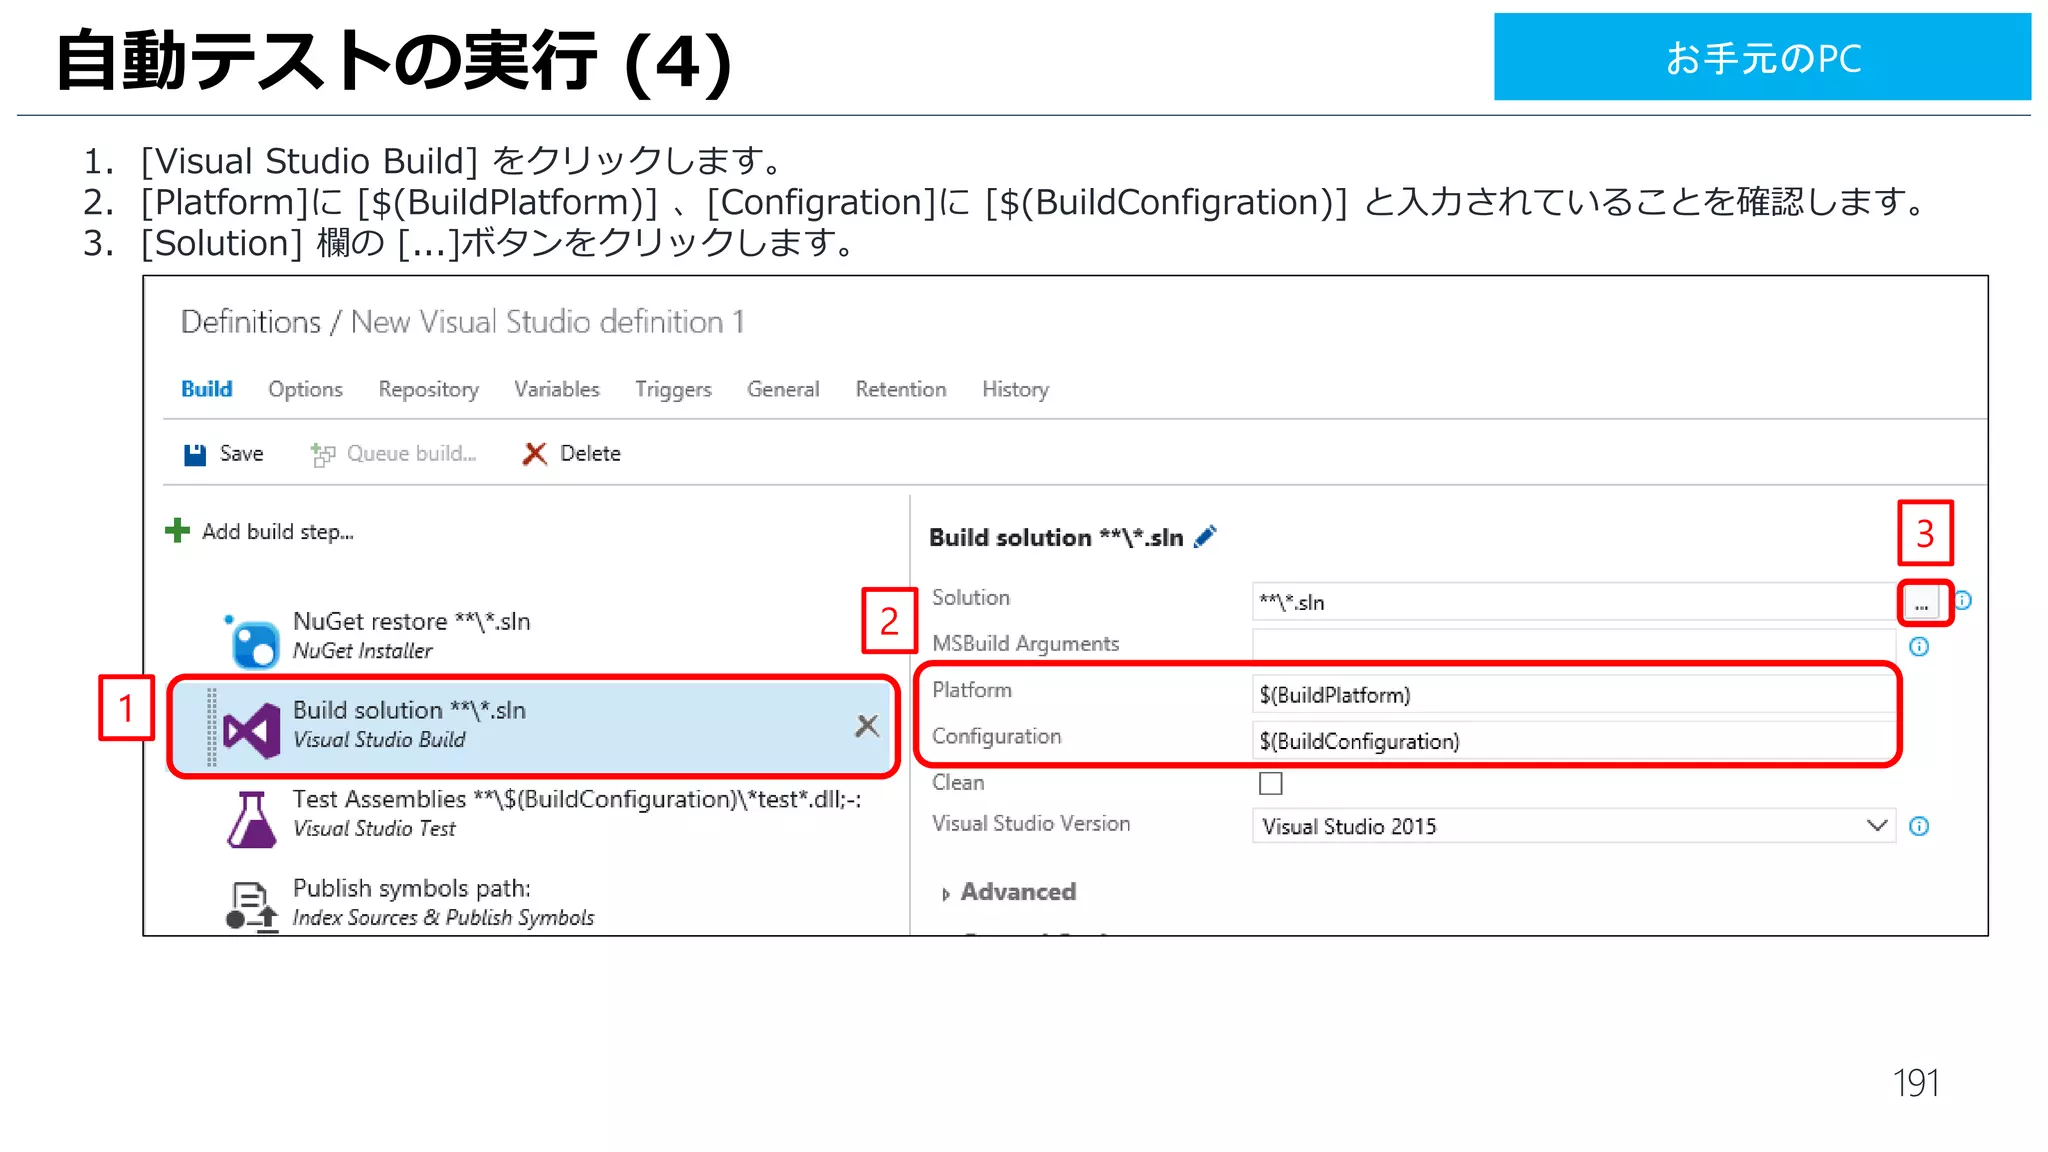Screen dimensions: 2048x1152
Task: Click the Definitions breadcrumb link
Action: [x=251, y=322]
